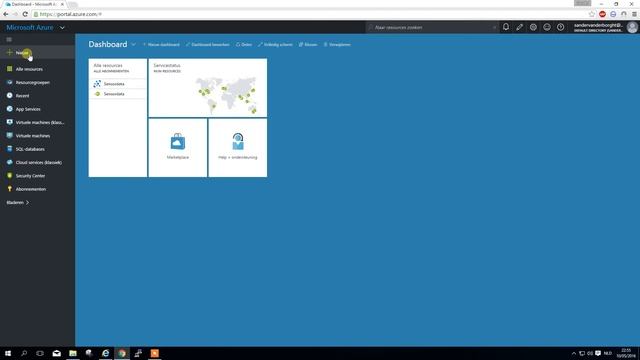This screenshot has width=640, height=360.
Task: Click the Abonnementen key icon
Action: (9, 189)
